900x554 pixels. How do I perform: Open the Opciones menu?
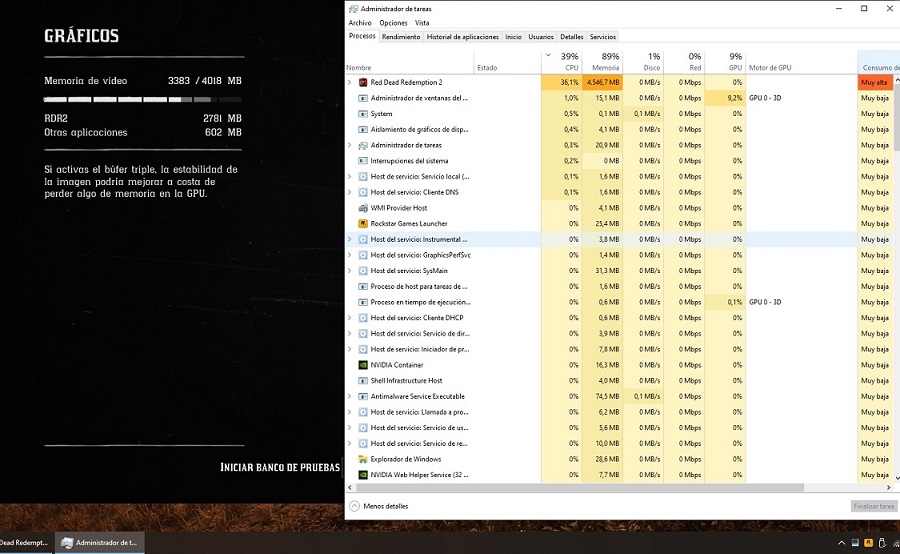393,23
